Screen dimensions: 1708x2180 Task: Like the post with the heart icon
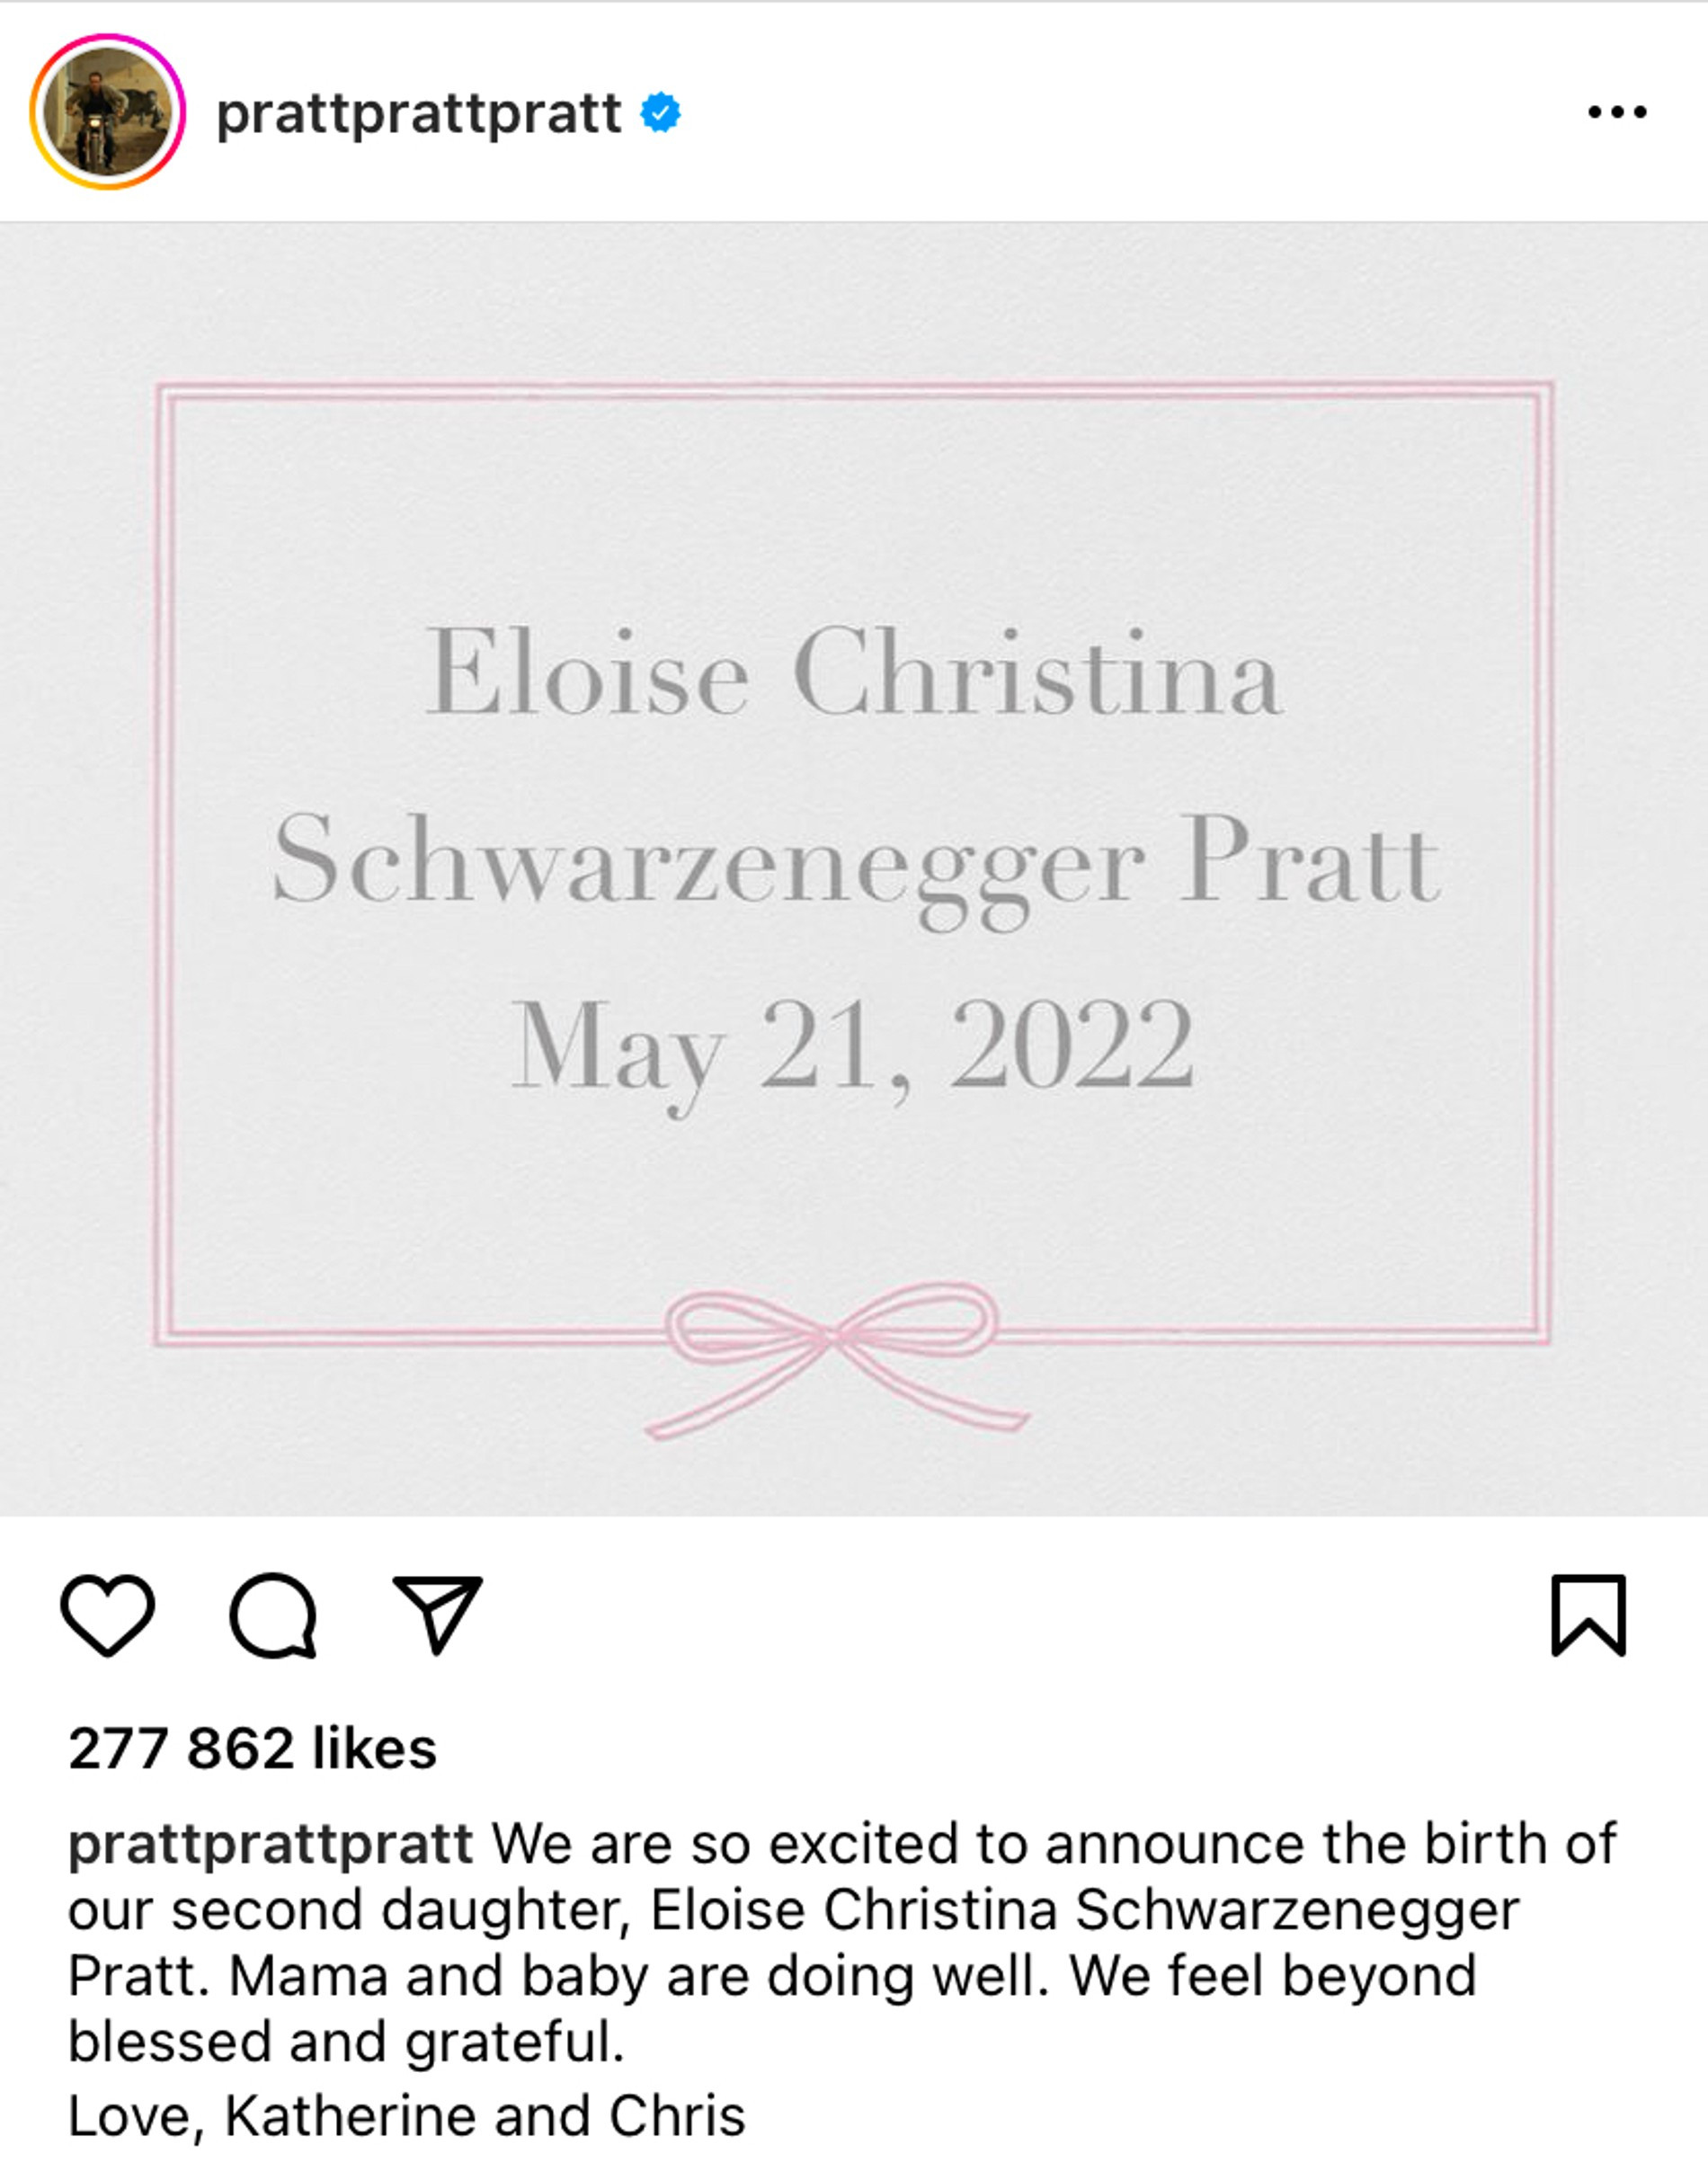click(x=108, y=1615)
